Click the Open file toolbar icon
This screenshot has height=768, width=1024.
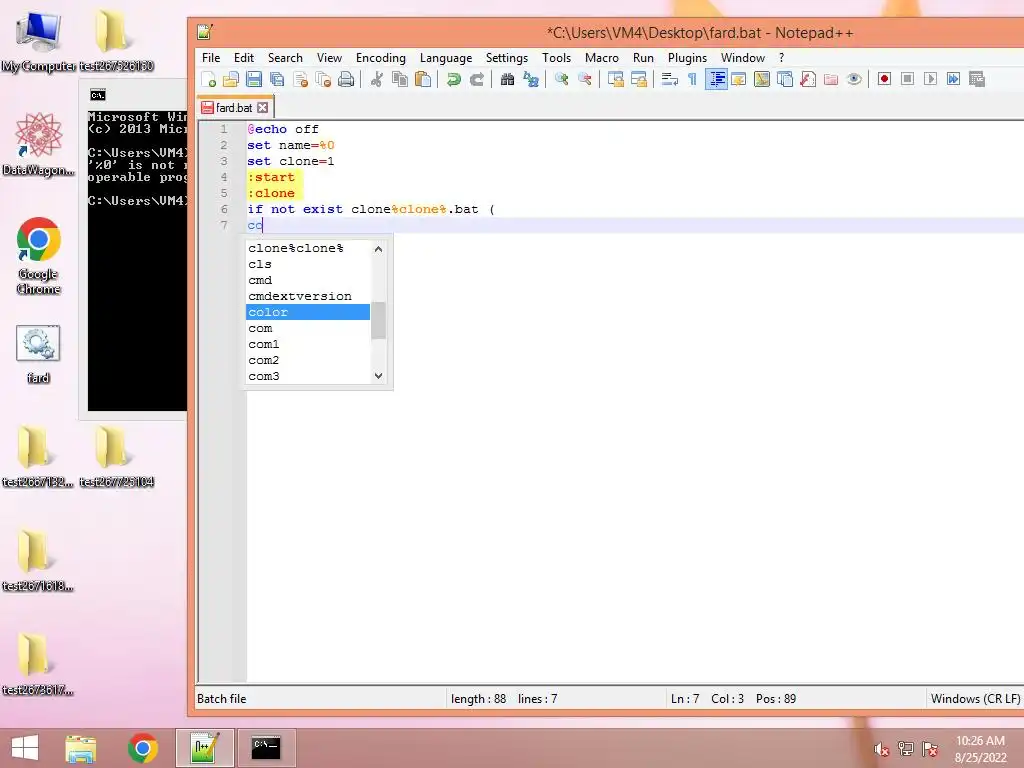[231, 80]
